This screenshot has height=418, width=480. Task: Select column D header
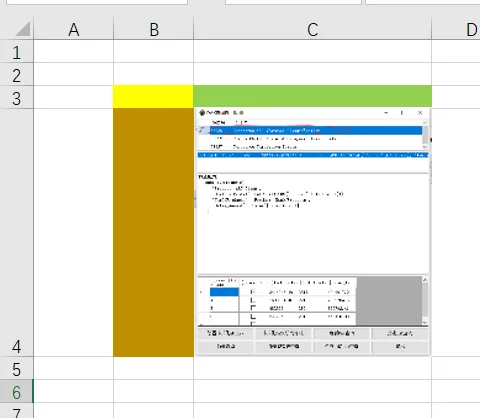[456, 29]
